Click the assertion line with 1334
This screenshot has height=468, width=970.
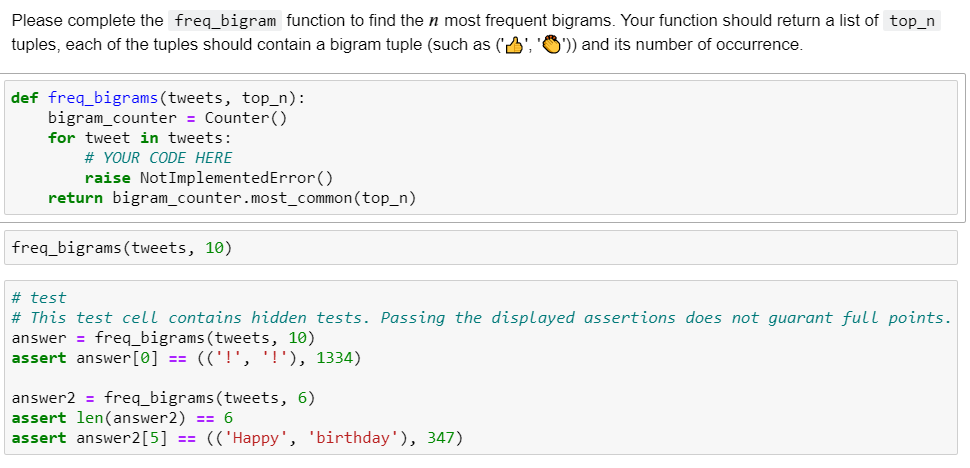[x=186, y=358]
